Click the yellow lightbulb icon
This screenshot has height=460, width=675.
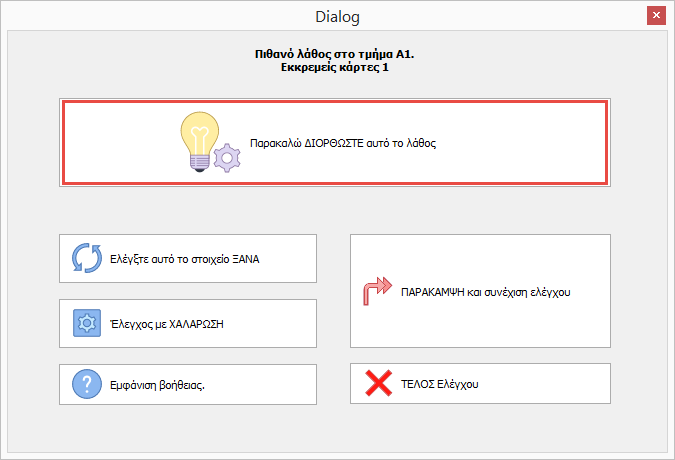(201, 140)
